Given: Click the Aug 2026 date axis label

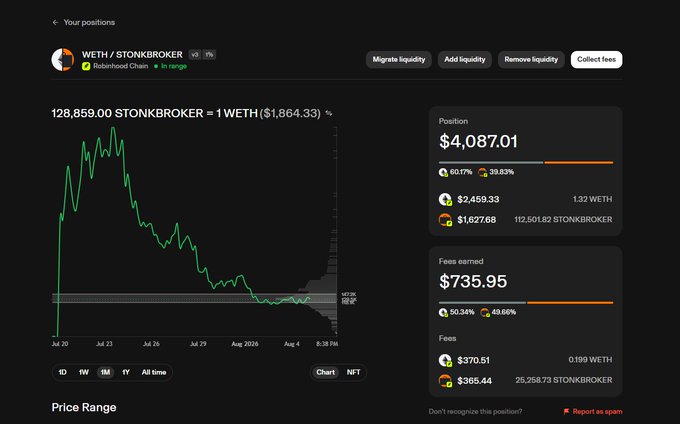Looking at the screenshot, I should point(245,344).
